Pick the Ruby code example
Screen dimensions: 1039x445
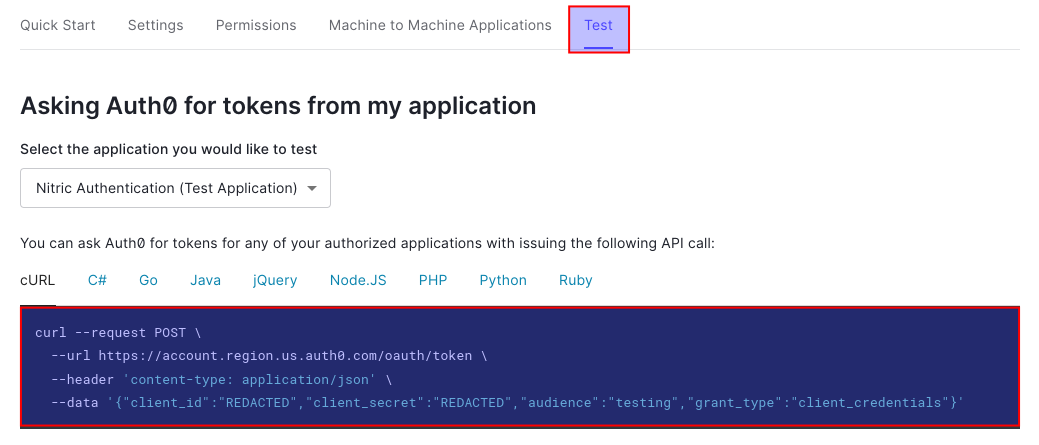(576, 280)
